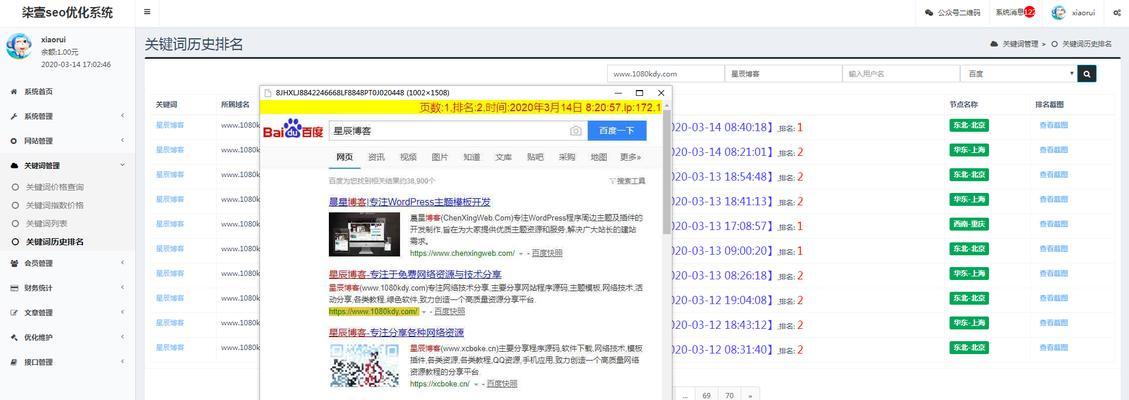The image size is (1129, 400).
Task: Open result 星辰博客-专注分享各种网络资源
Action: [x=397, y=332]
